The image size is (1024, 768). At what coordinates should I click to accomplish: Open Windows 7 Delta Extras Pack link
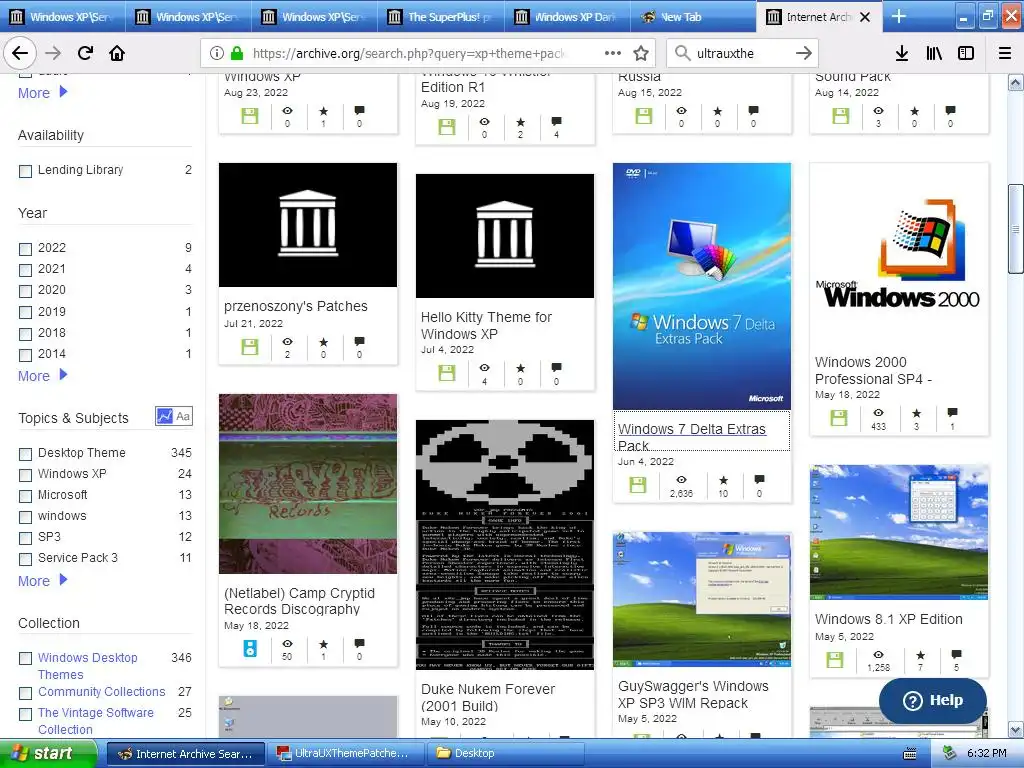coord(692,437)
